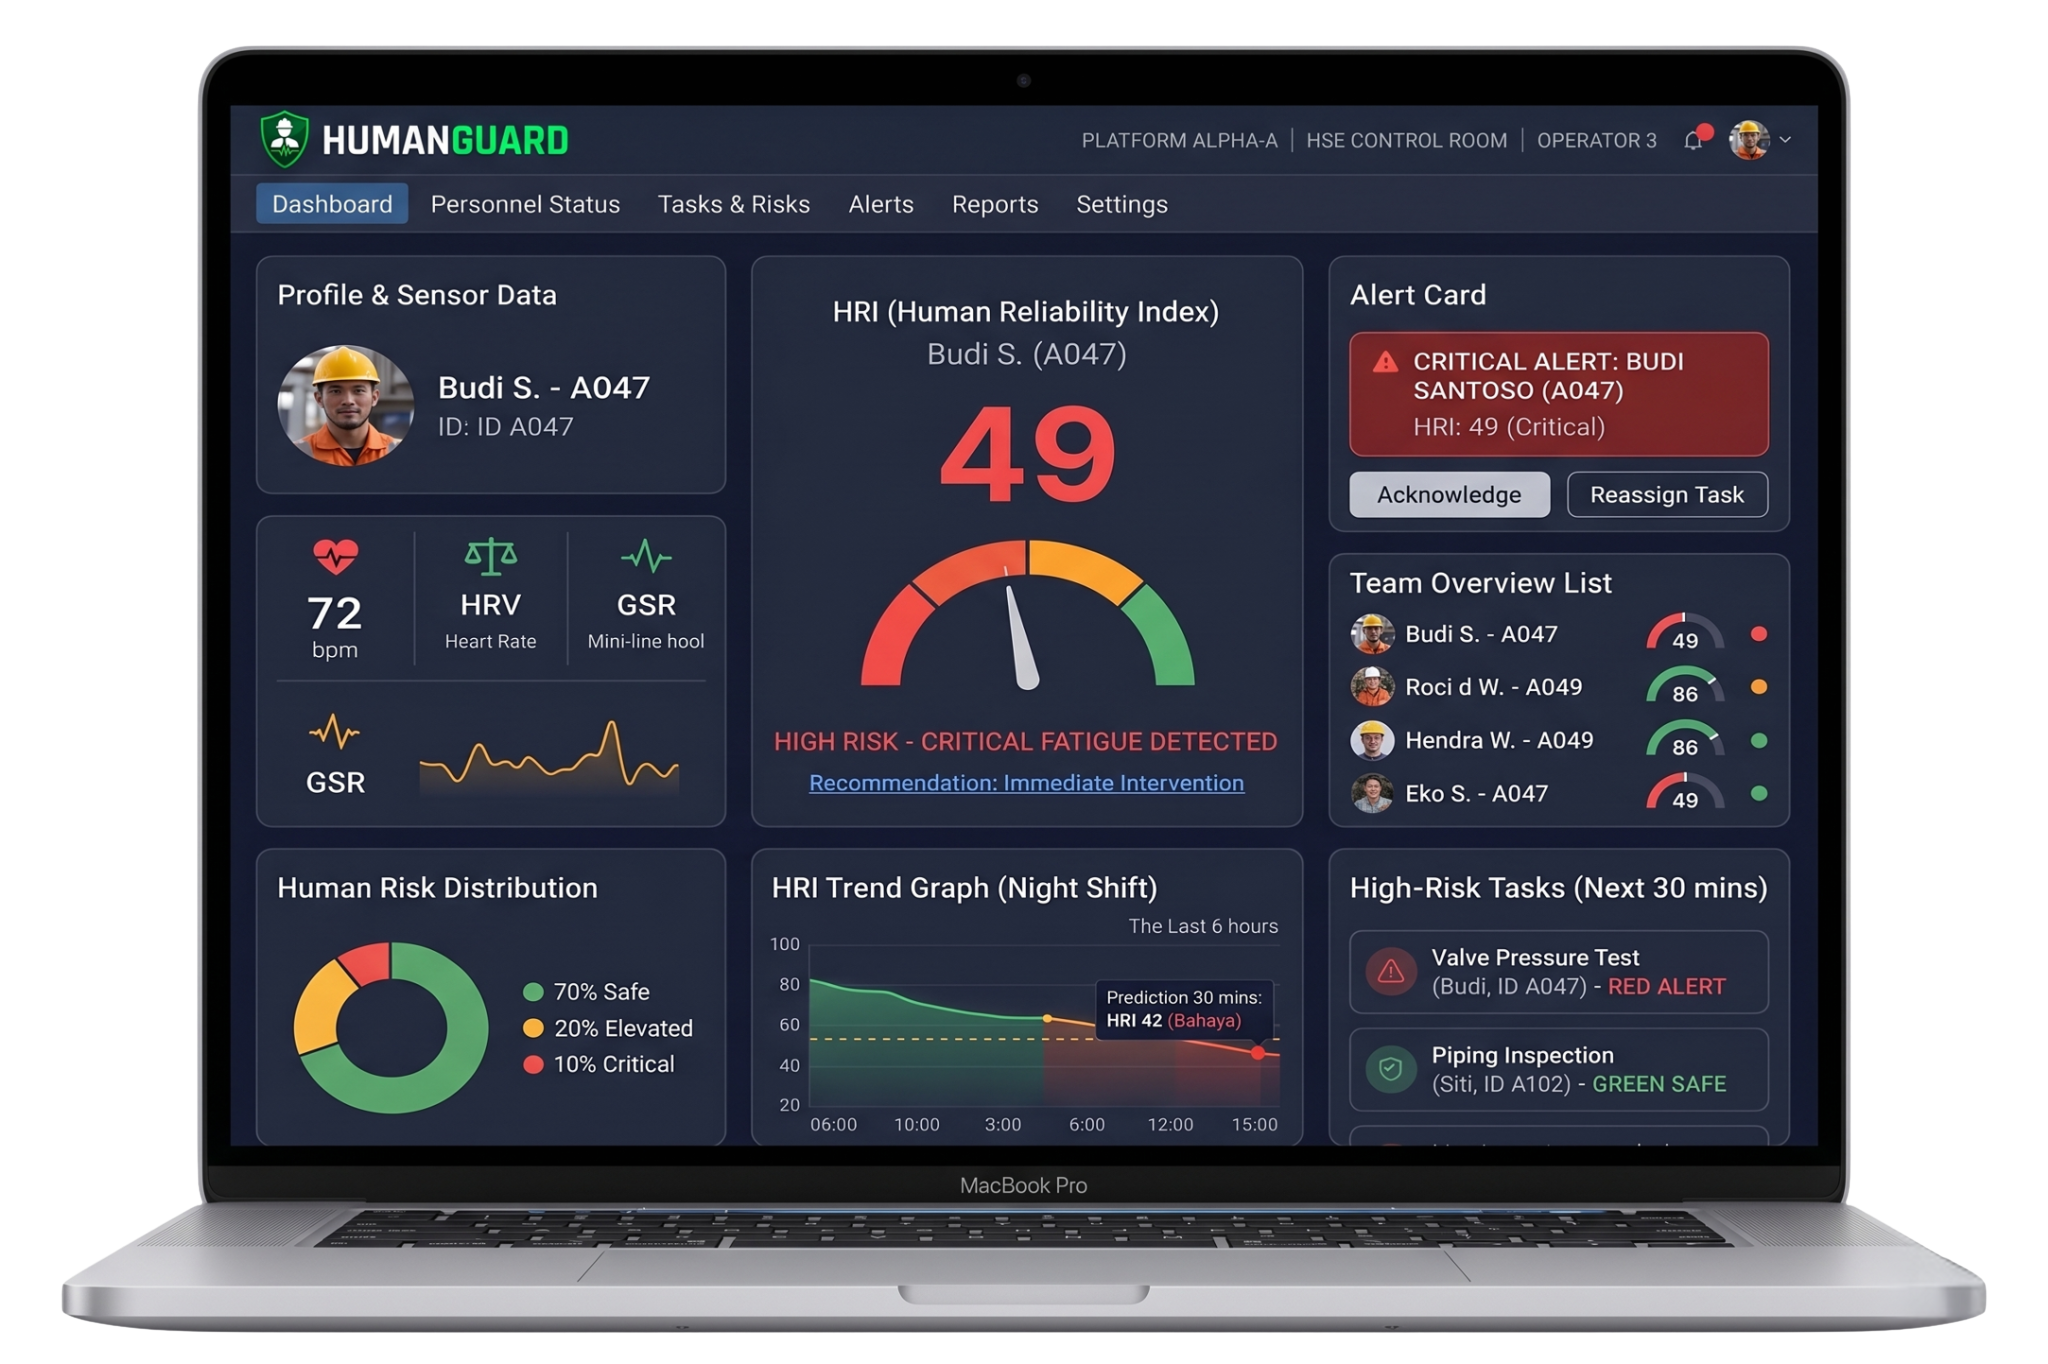Click PLATFORM ALPHA-A in header
2048x1364 pixels.
click(x=1179, y=140)
